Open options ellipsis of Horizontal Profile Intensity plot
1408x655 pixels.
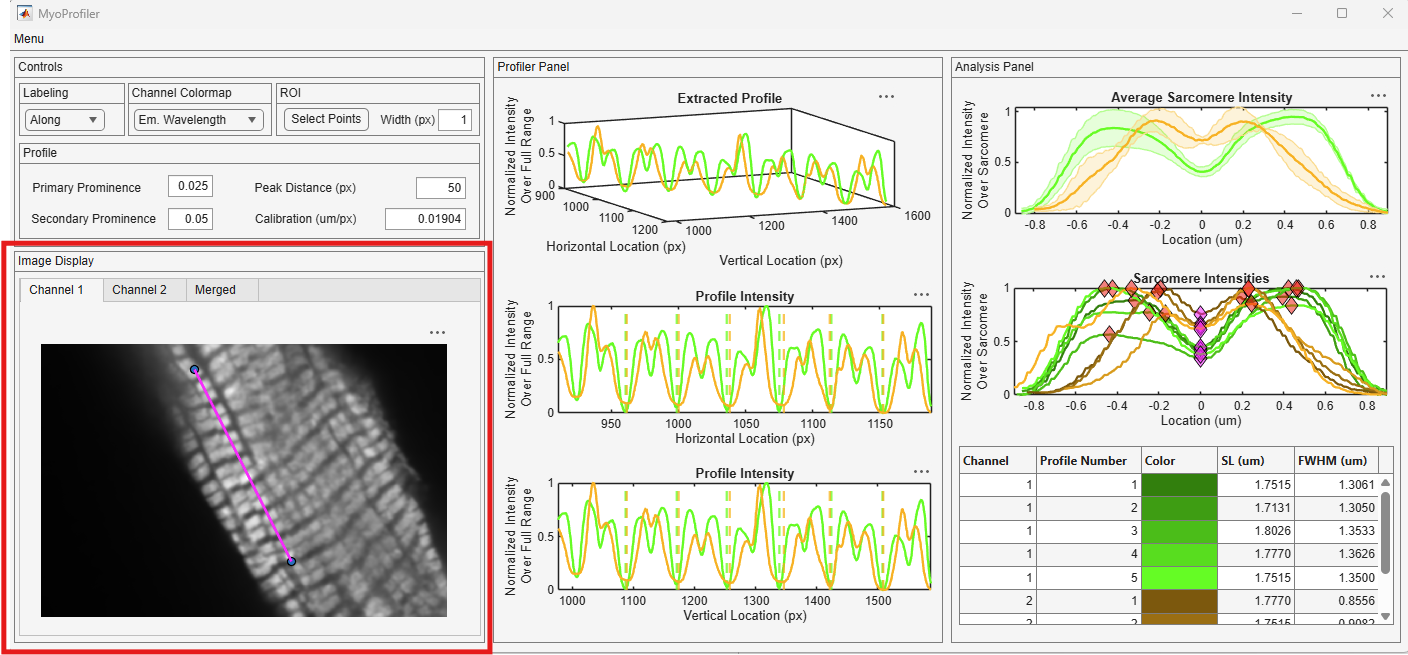click(921, 295)
